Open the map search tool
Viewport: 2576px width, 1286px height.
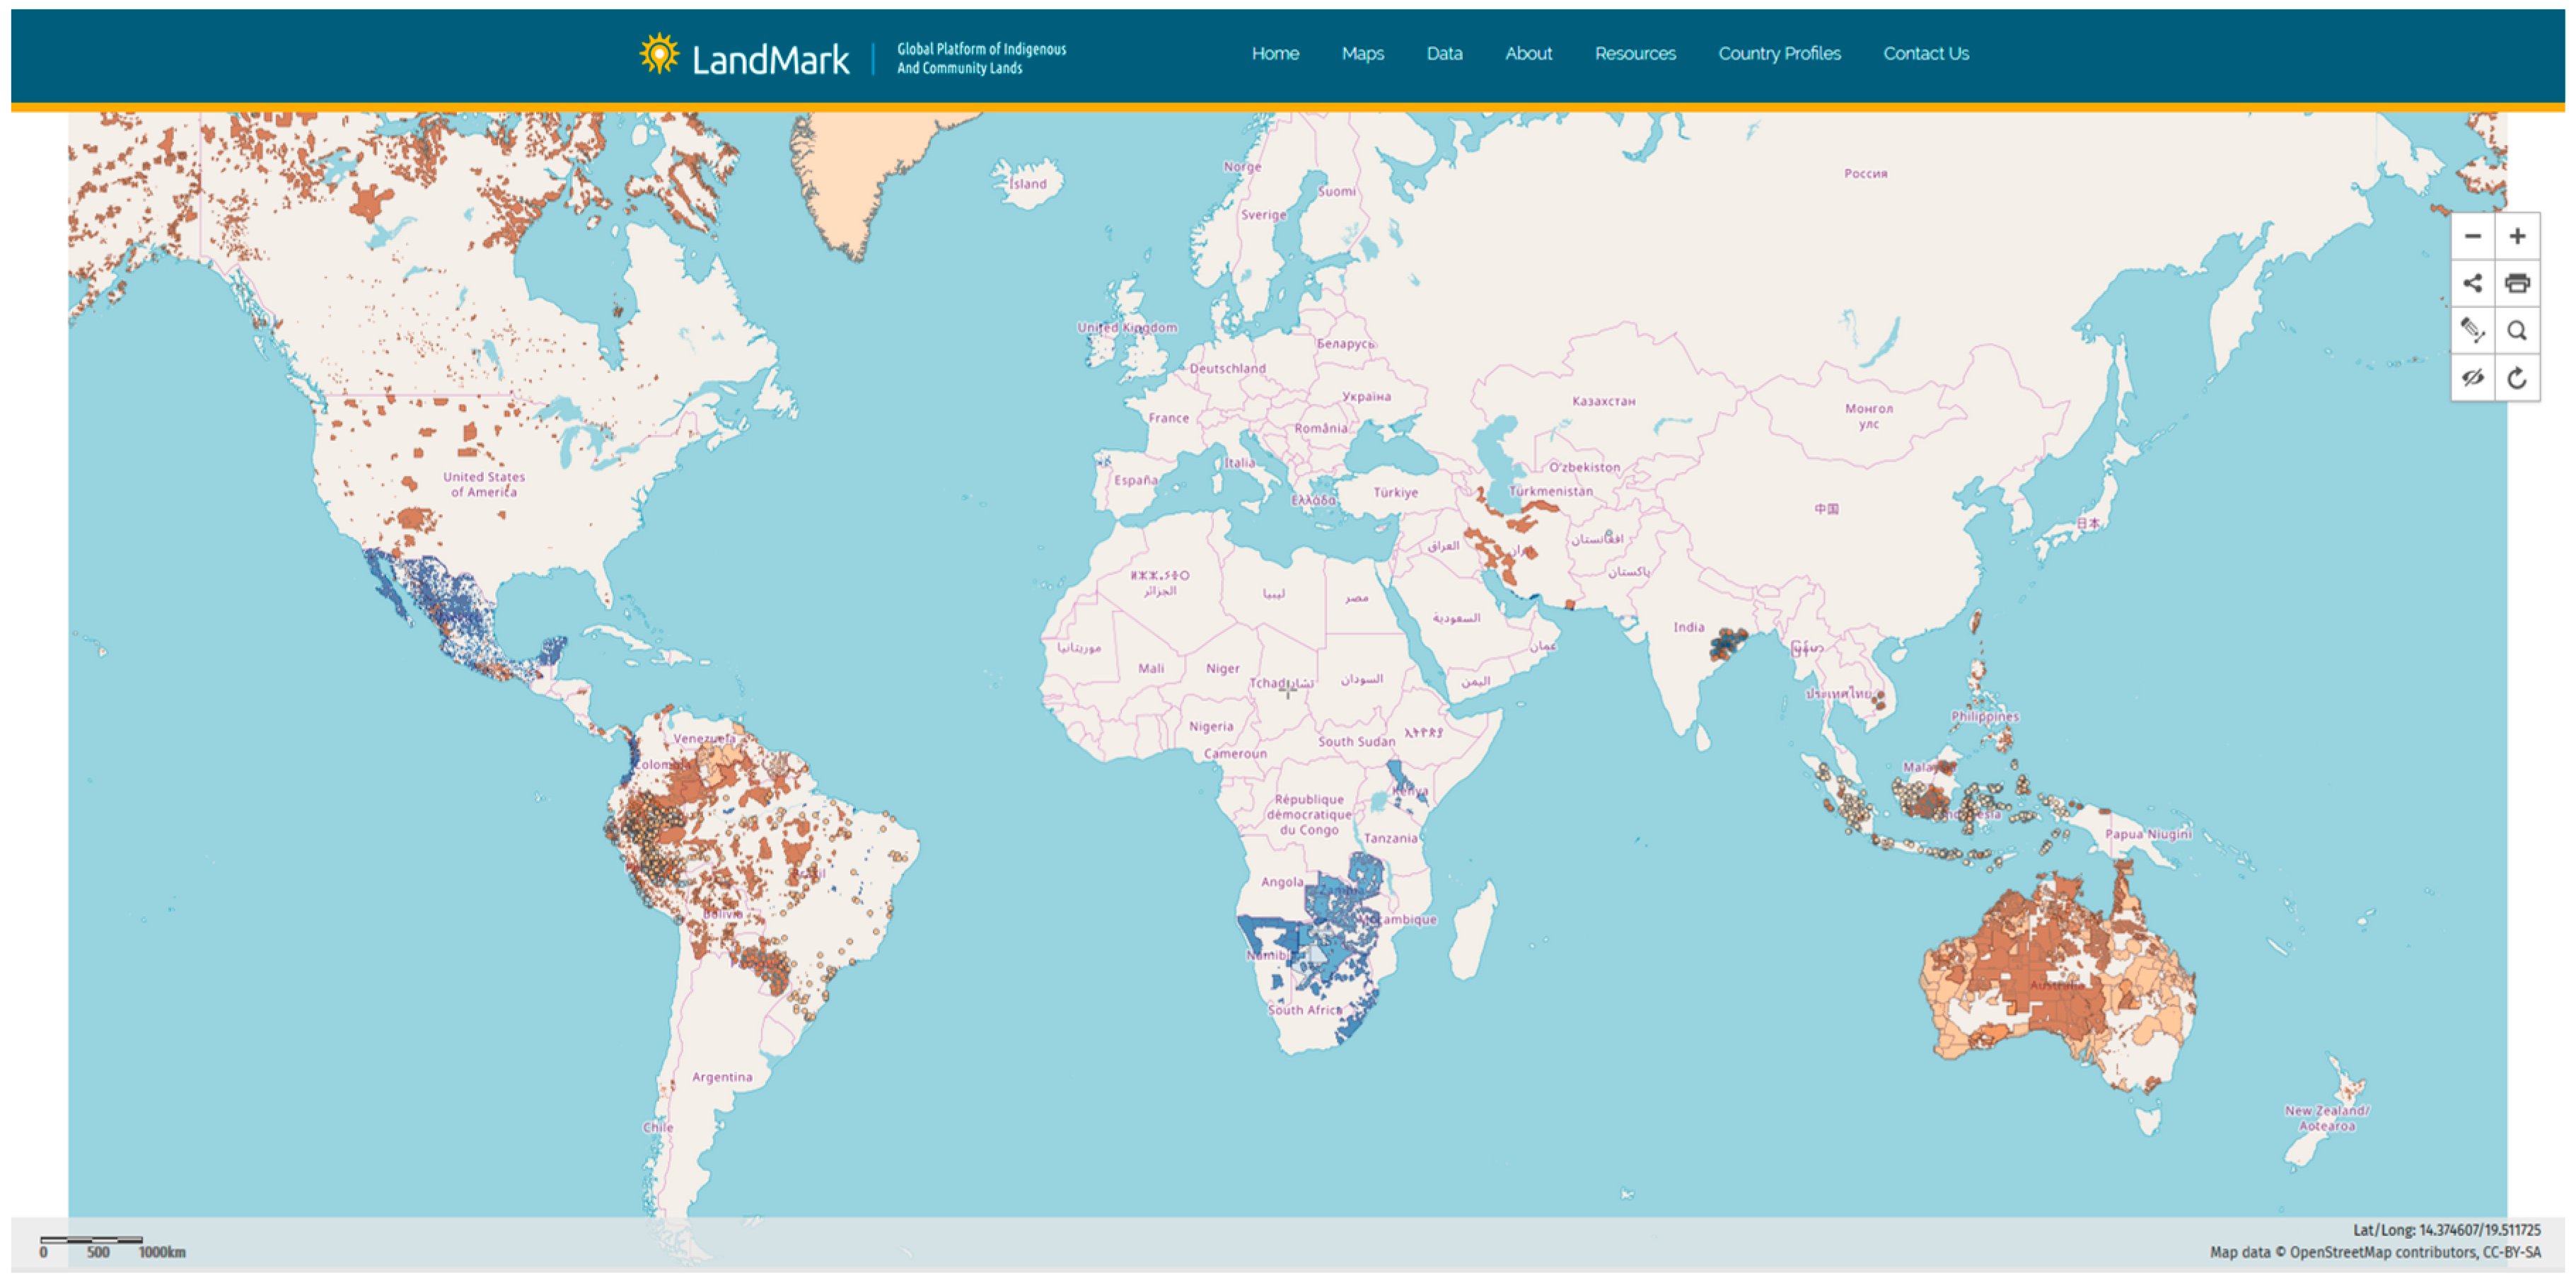2518,330
